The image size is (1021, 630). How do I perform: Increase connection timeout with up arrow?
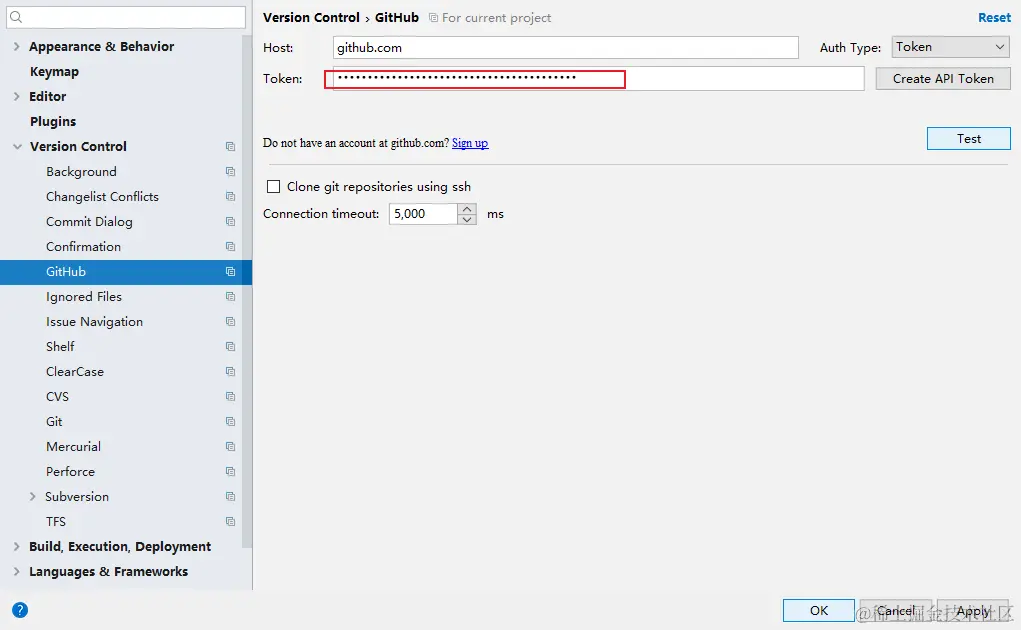[467, 209]
